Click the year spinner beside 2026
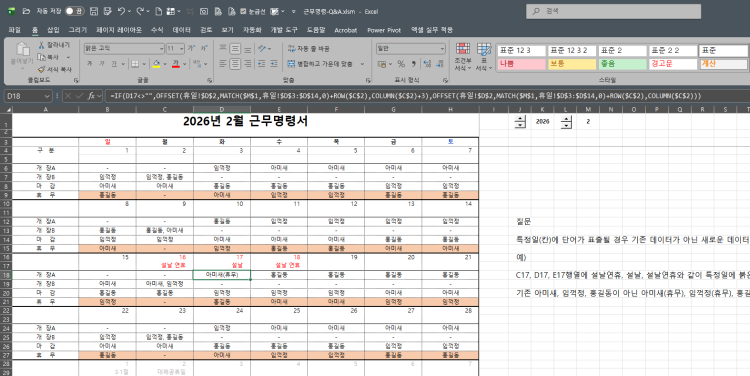This screenshot has width=750, height=376. 520,122
